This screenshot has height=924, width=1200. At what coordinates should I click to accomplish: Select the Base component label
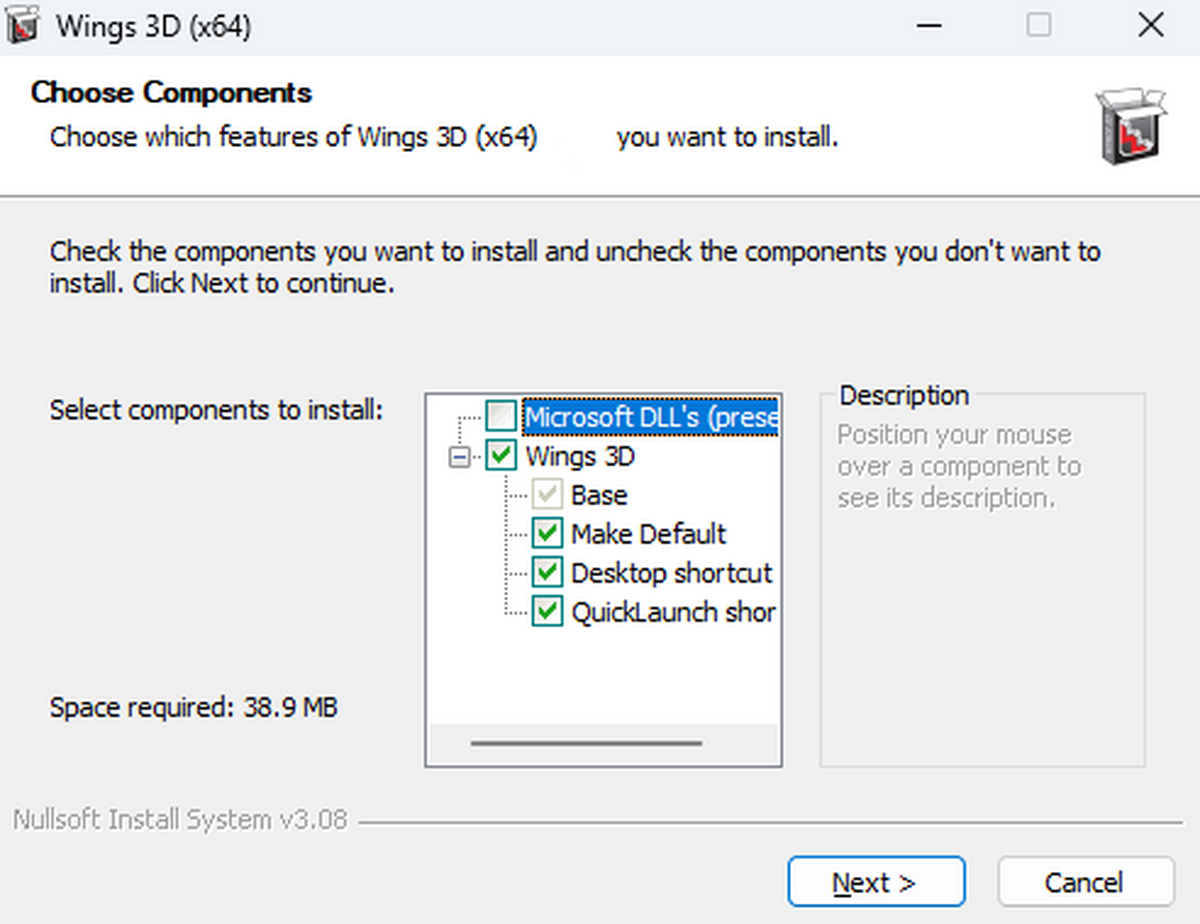coord(599,495)
